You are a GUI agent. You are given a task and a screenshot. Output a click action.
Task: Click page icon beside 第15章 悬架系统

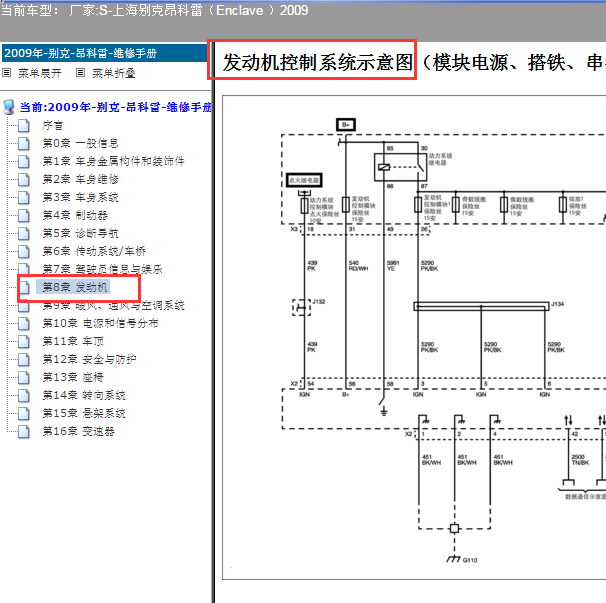coord(24,413)
